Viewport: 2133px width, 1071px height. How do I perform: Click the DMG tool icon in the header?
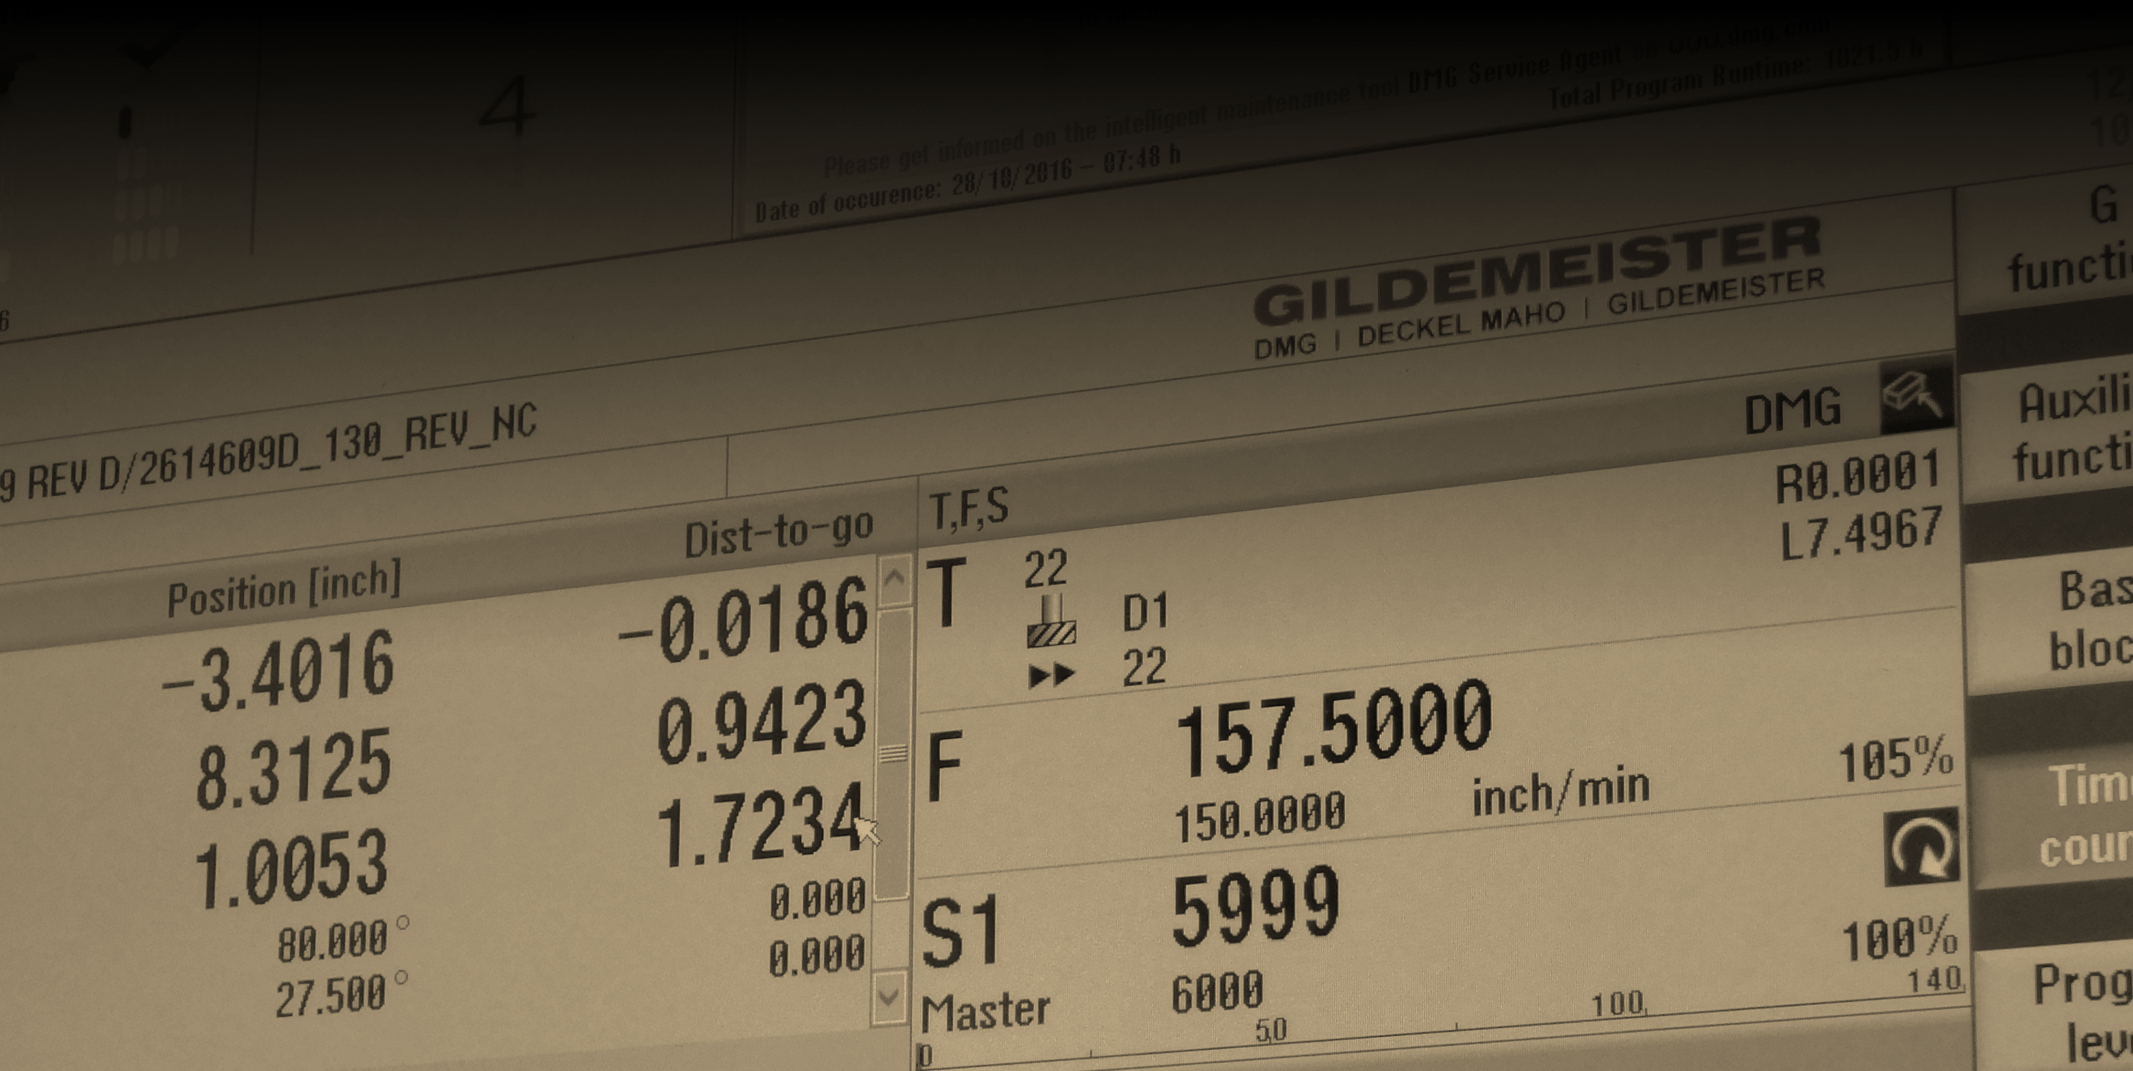[x=1915, y=396]
